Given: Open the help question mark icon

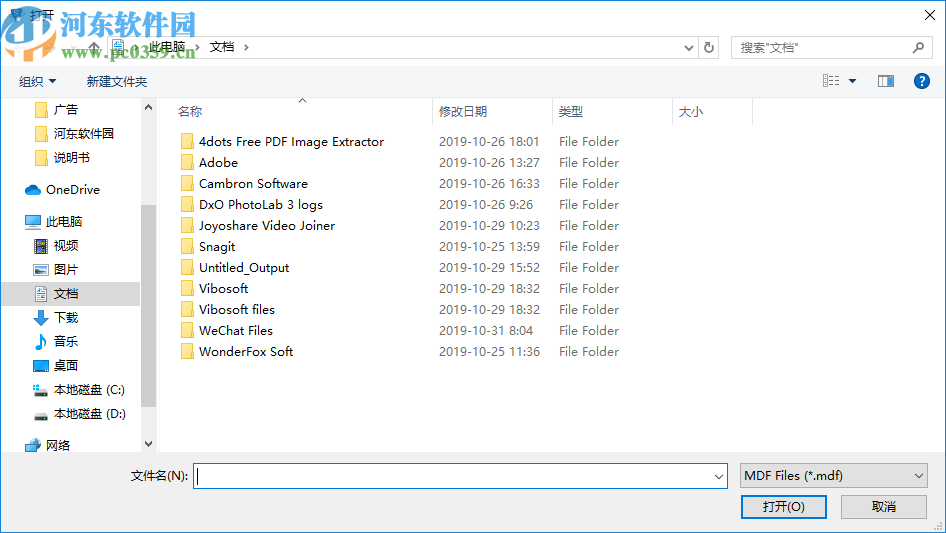Looking at the screenshot, I should tap(921, 81).
